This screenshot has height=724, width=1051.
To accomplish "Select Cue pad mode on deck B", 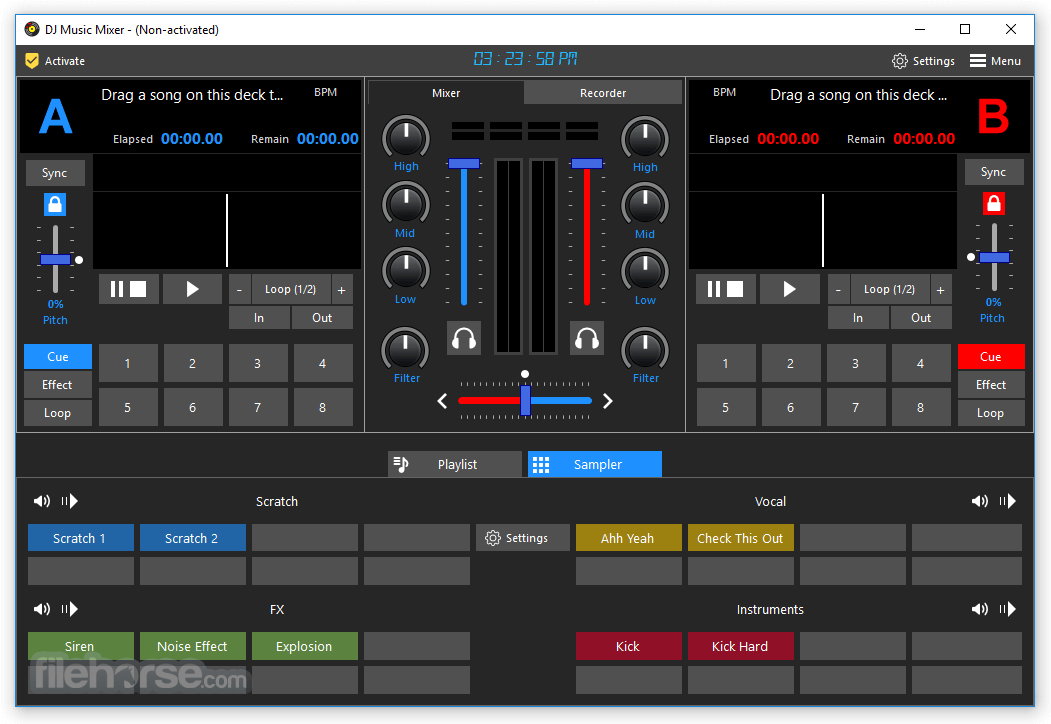I will tap(991, 357).
